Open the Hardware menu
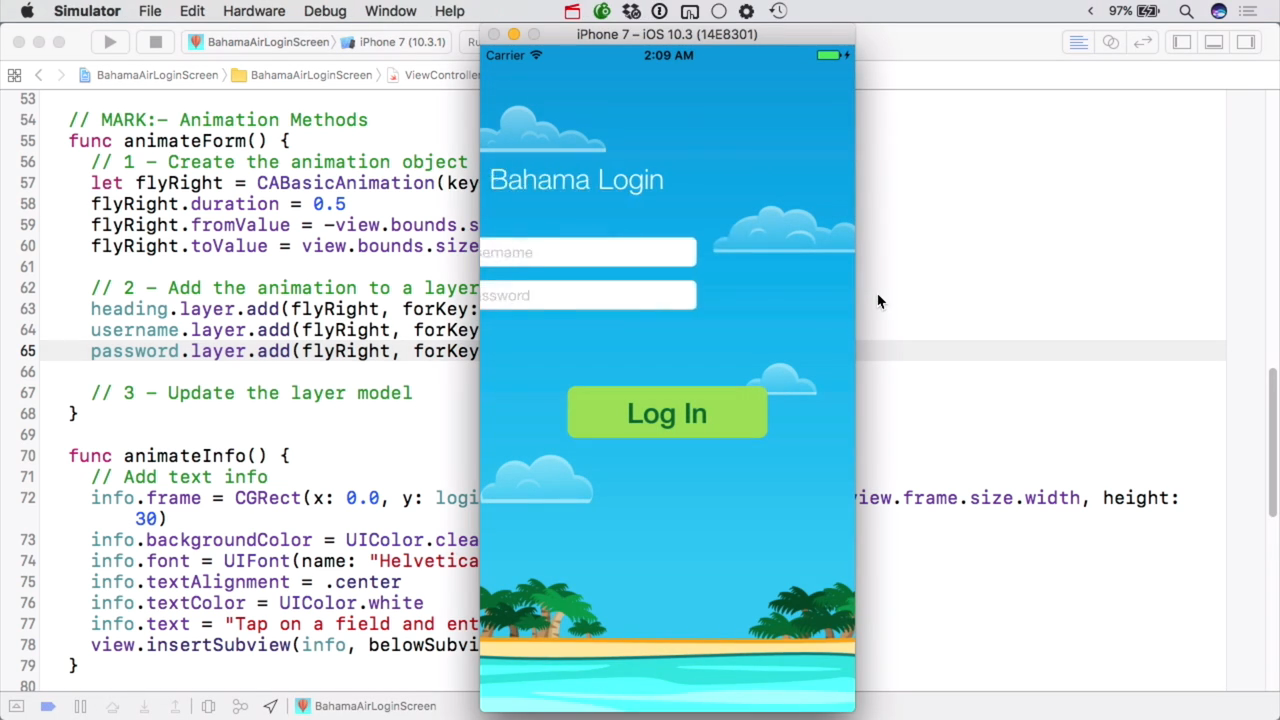This screenshot has width=1280, height=720. click(x=254, y=11)
